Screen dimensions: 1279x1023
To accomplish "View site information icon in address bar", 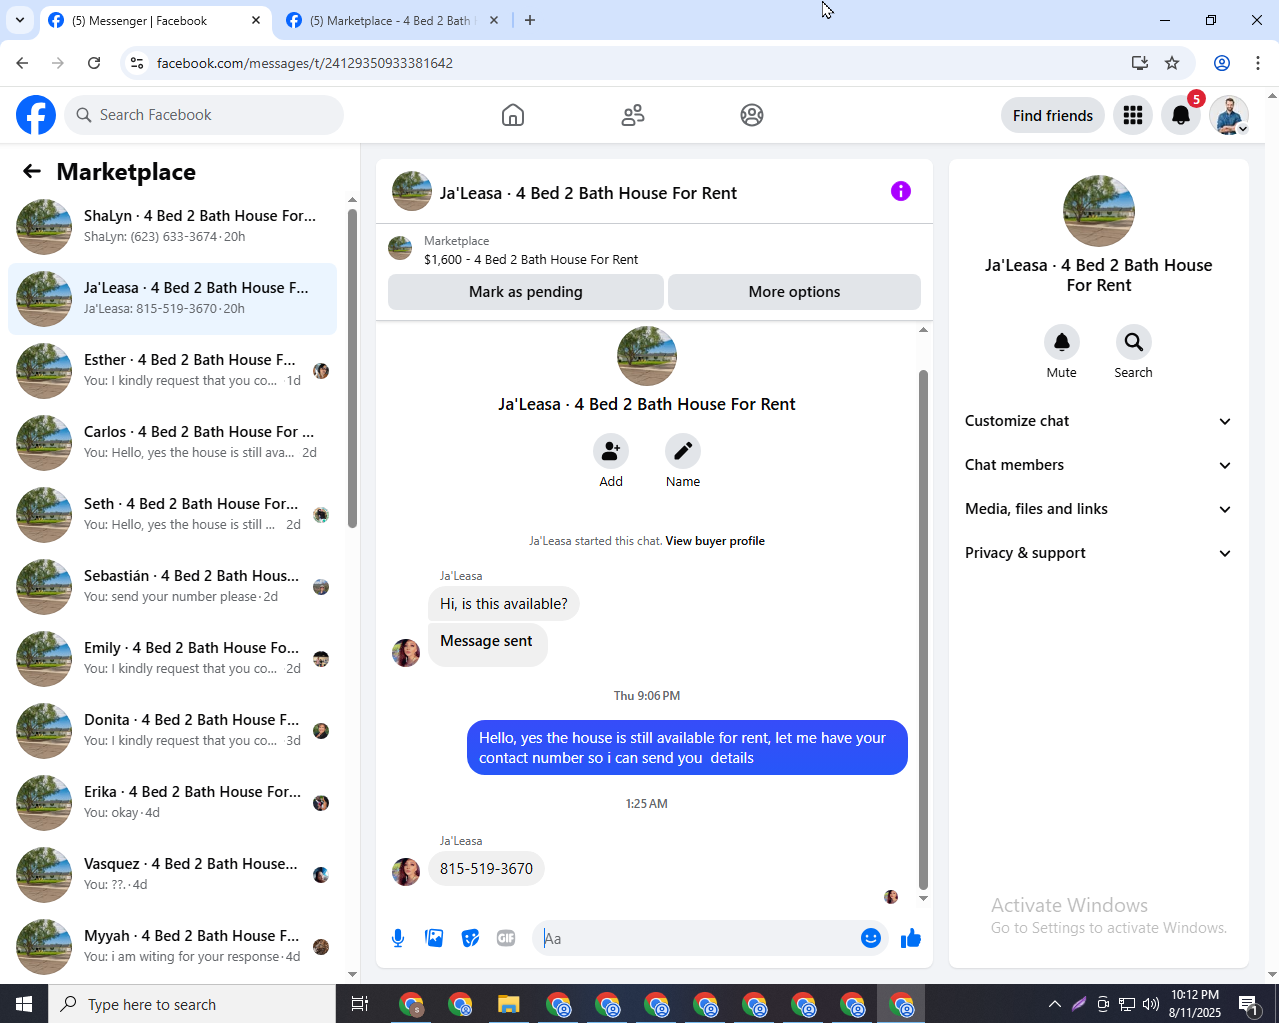I will pos(137,63).
